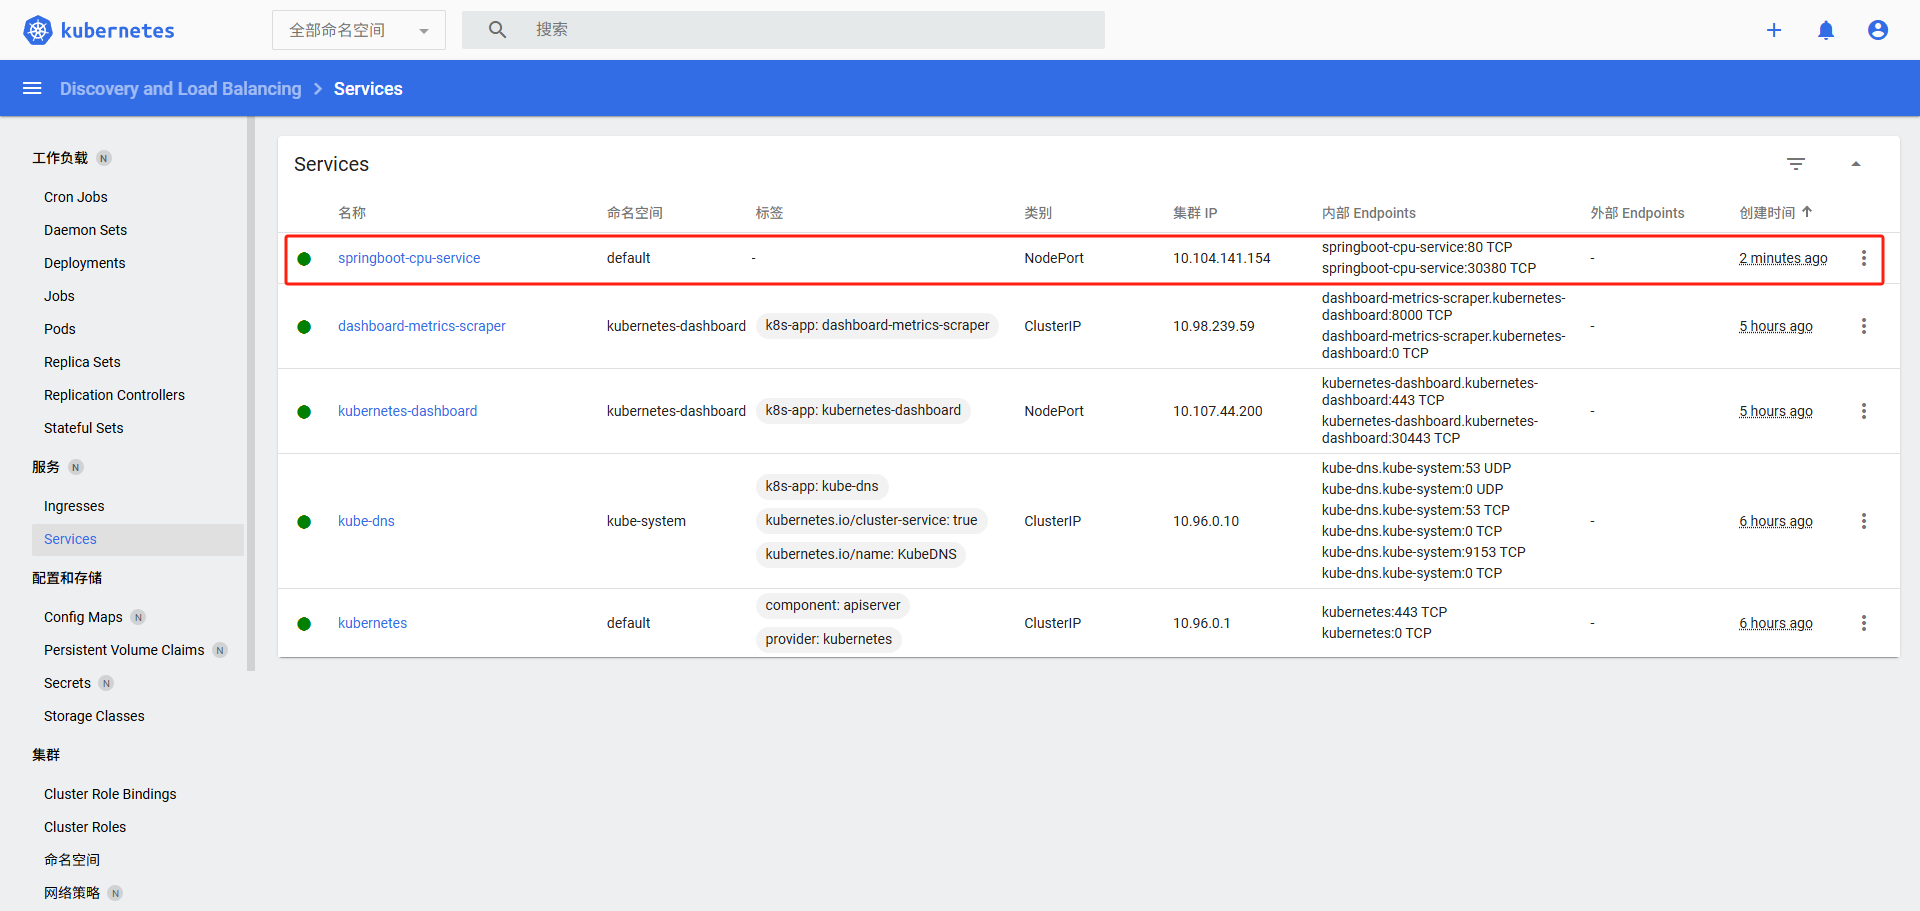Open 网络策略 in sidebar
This screenshot has height=911, width=1920.
(x=72, y=893)
